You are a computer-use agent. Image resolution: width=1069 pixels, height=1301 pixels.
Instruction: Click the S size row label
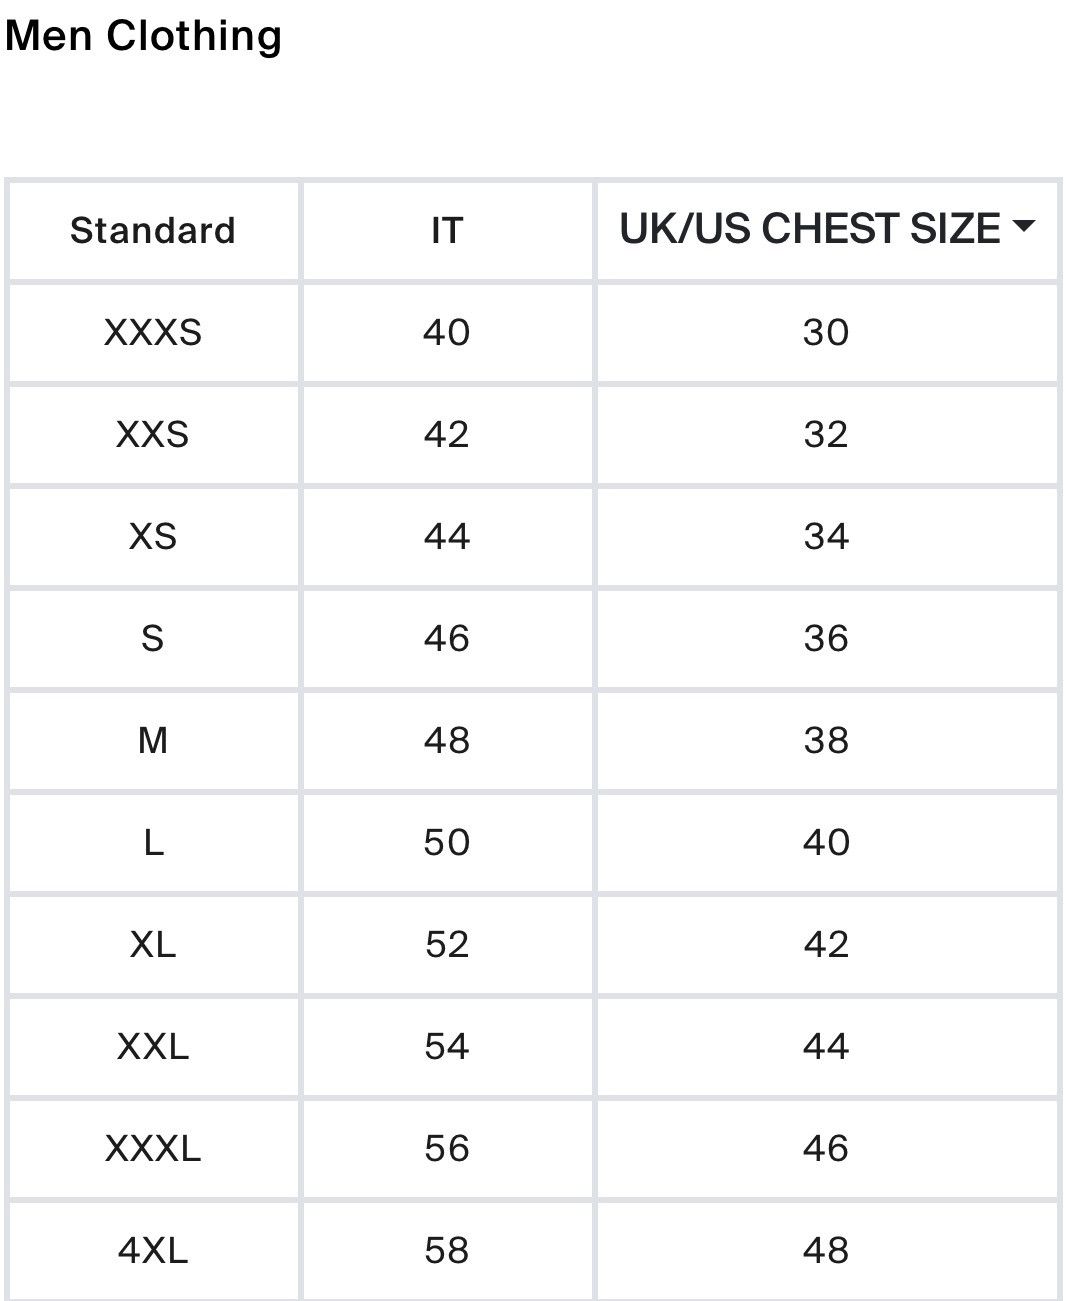[x=153, y=638]
